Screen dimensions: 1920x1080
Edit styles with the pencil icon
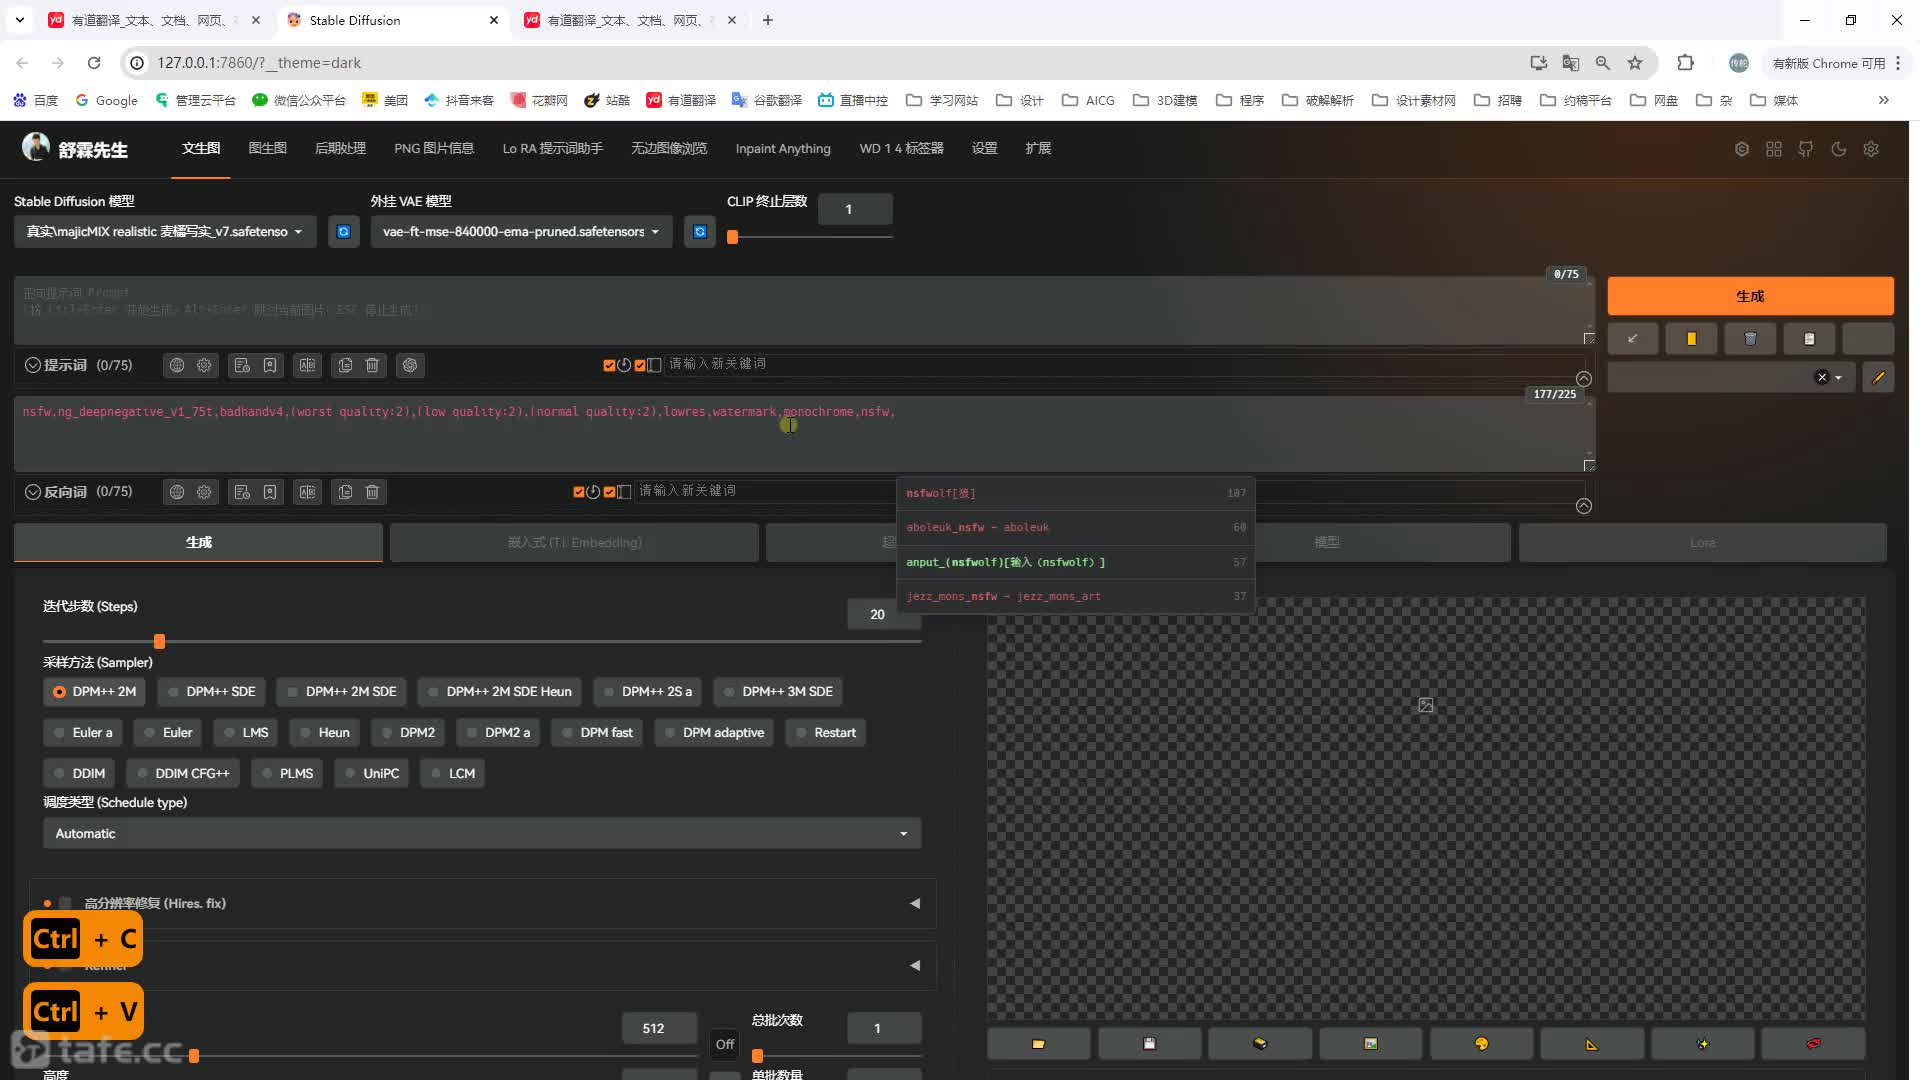(x=1878, y=378)
